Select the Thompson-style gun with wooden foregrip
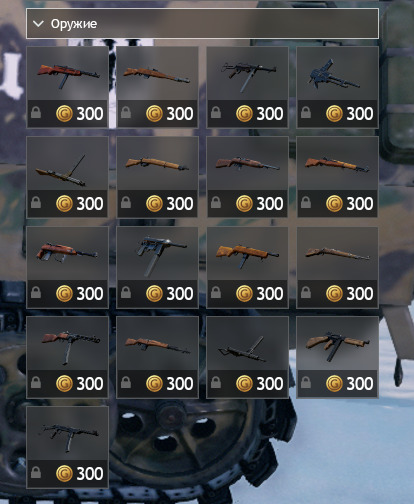Image resolution: width=414 pixels, height=504 pixels. (337, 357)
